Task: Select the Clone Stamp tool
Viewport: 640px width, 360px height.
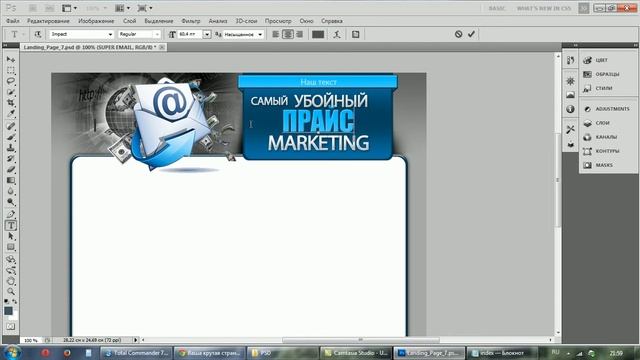Action: tap(11, 148)
